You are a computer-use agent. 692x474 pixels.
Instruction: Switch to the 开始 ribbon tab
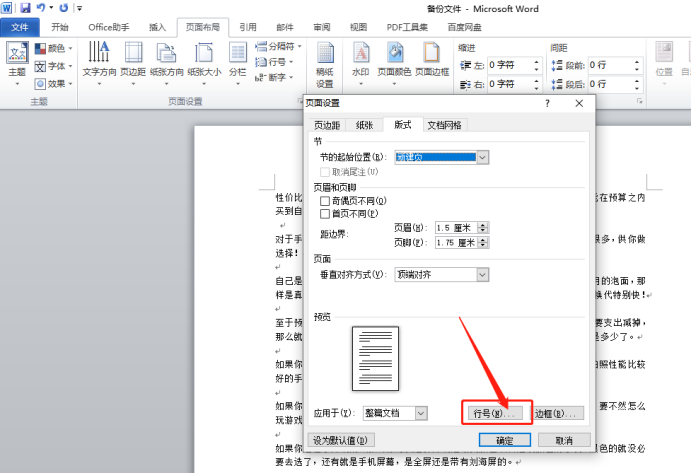(60, 27)
